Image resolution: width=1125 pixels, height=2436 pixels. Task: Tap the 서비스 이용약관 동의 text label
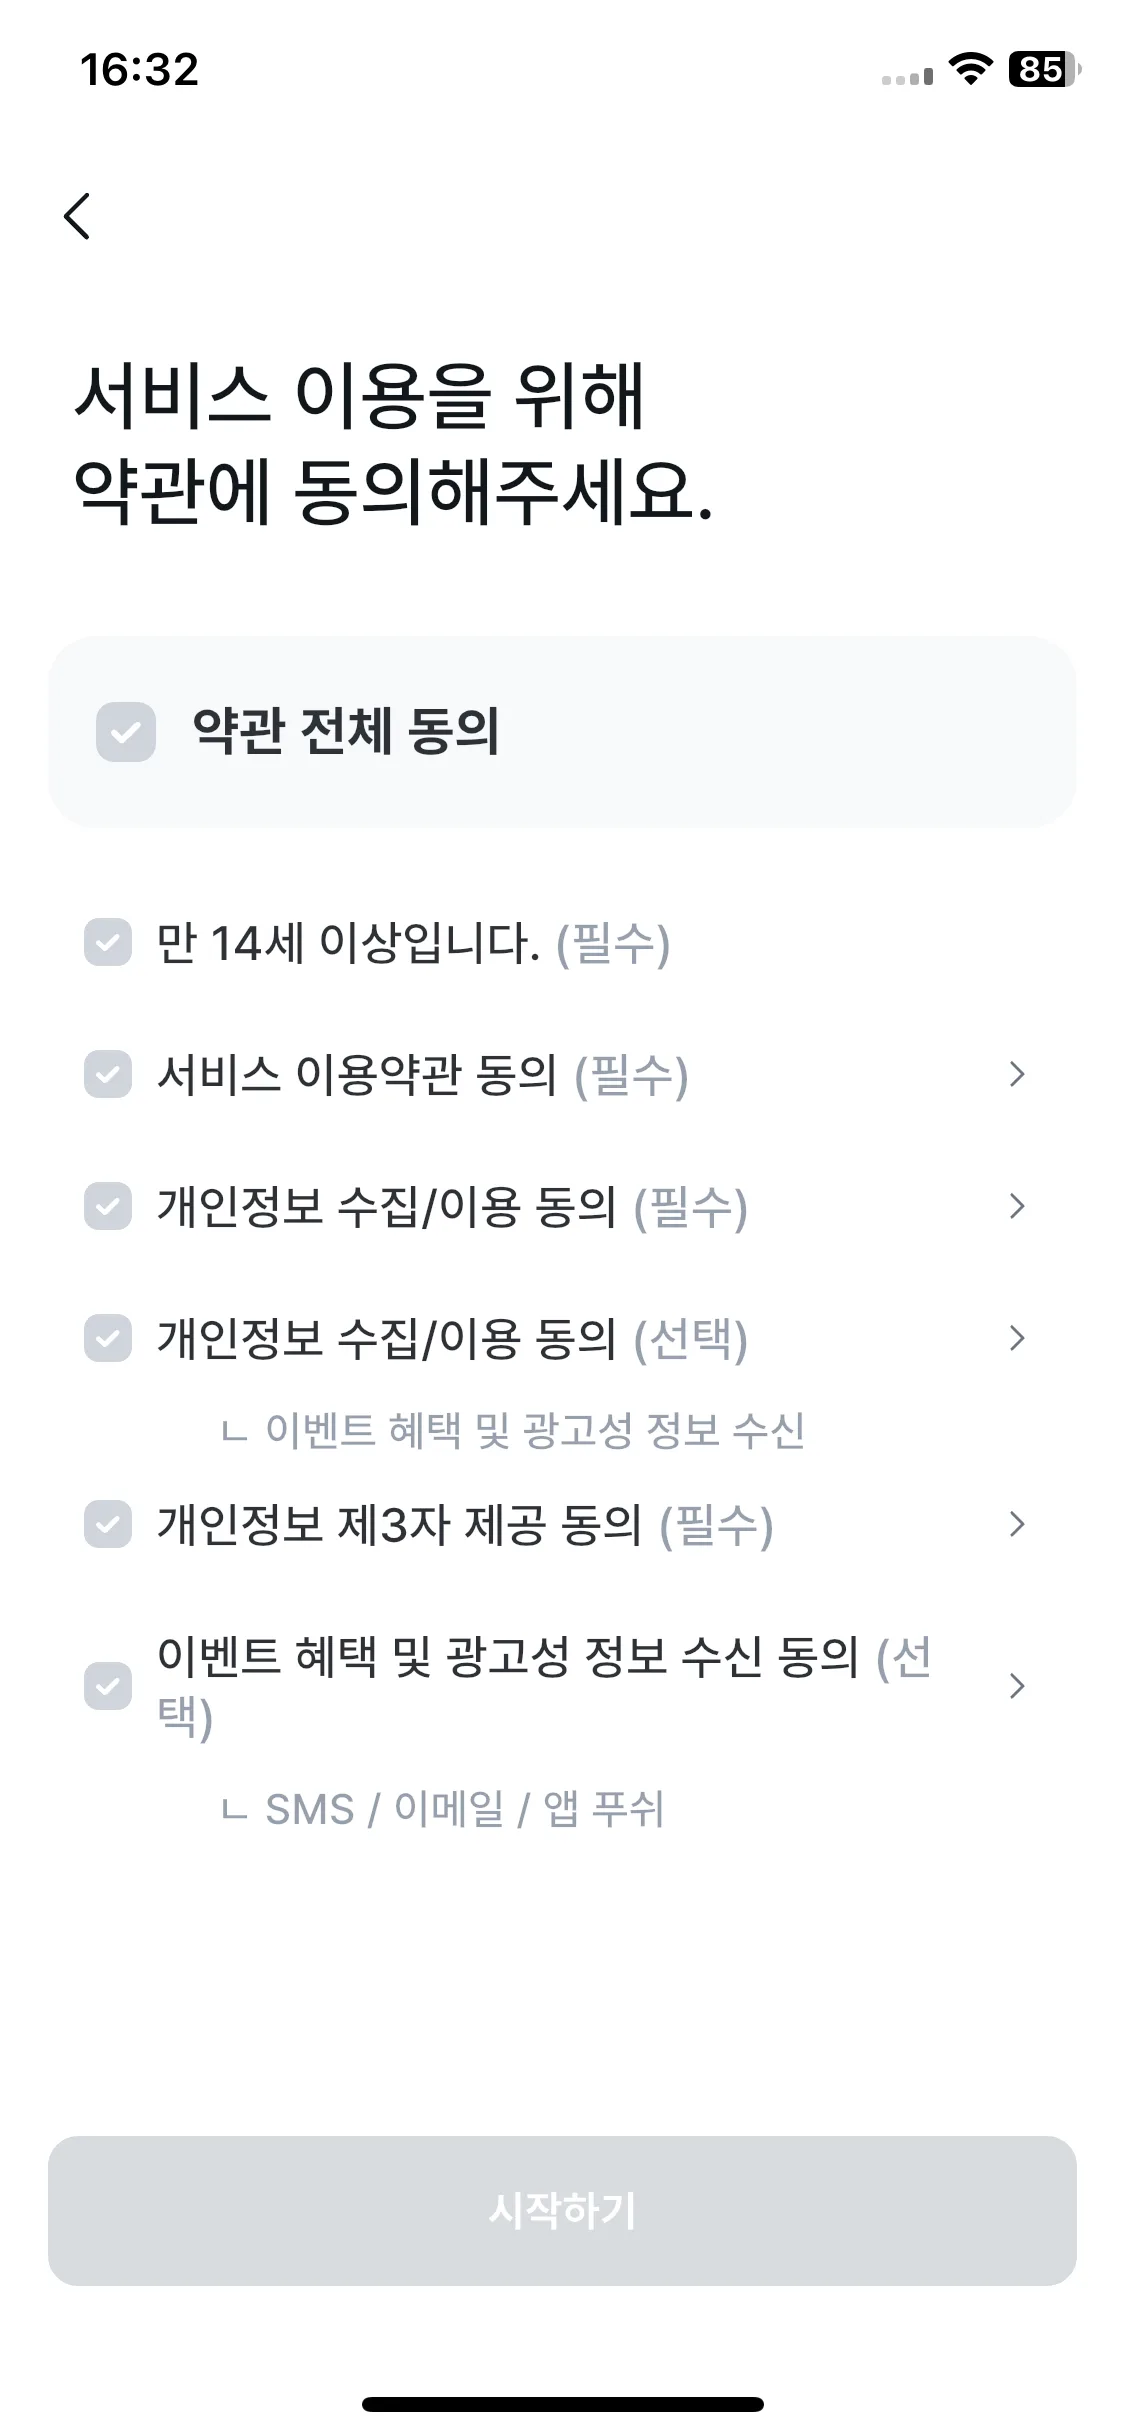(x=357, y=1075)
